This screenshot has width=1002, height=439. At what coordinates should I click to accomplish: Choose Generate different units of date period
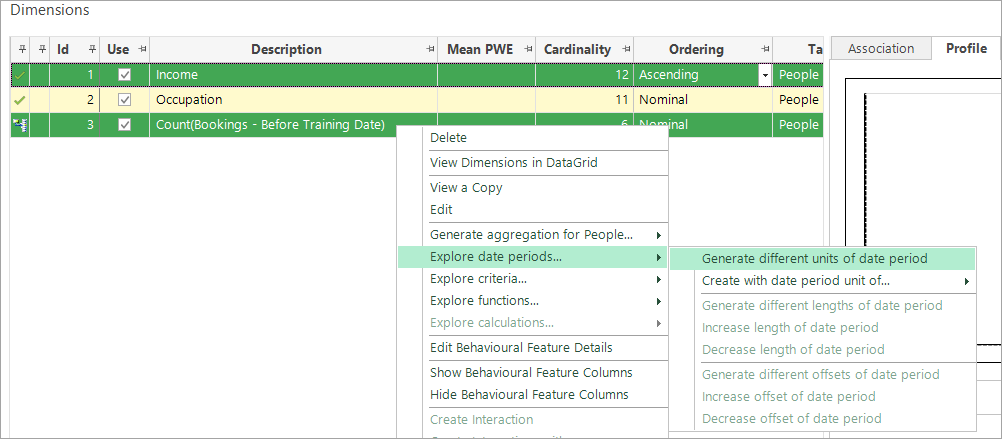(822, 259)
